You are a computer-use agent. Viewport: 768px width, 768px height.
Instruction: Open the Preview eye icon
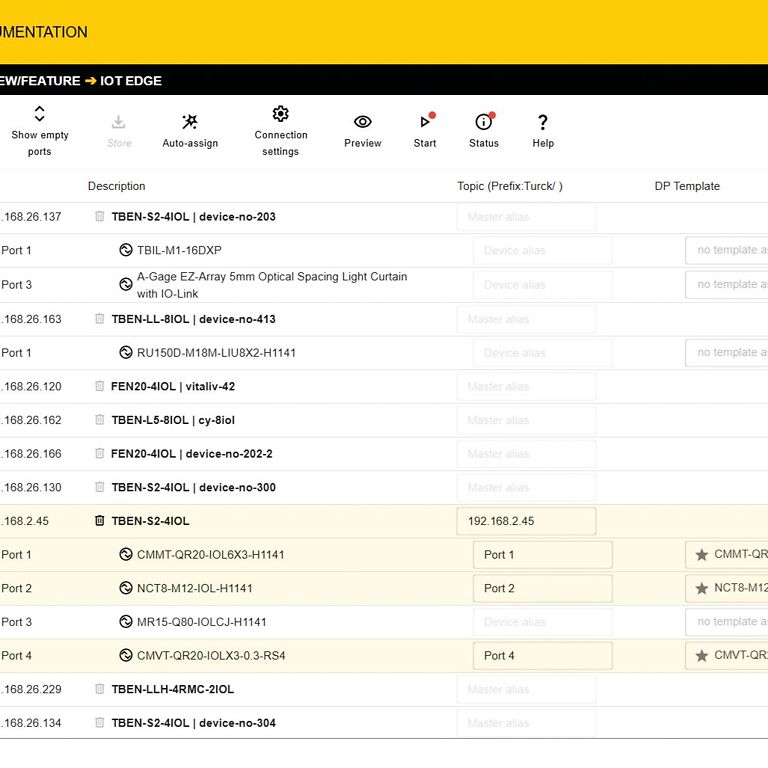(362, 122)
